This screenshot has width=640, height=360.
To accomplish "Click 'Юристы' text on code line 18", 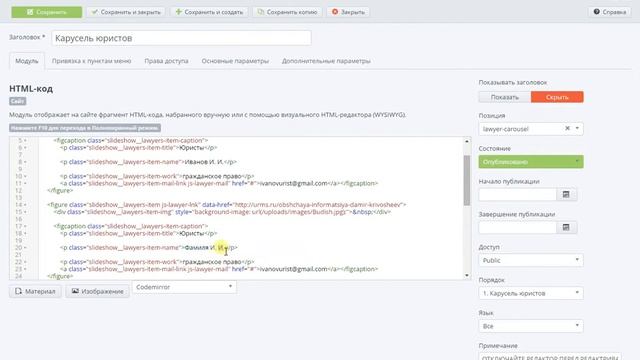I will pyautogui.click(x=191, y=233).
